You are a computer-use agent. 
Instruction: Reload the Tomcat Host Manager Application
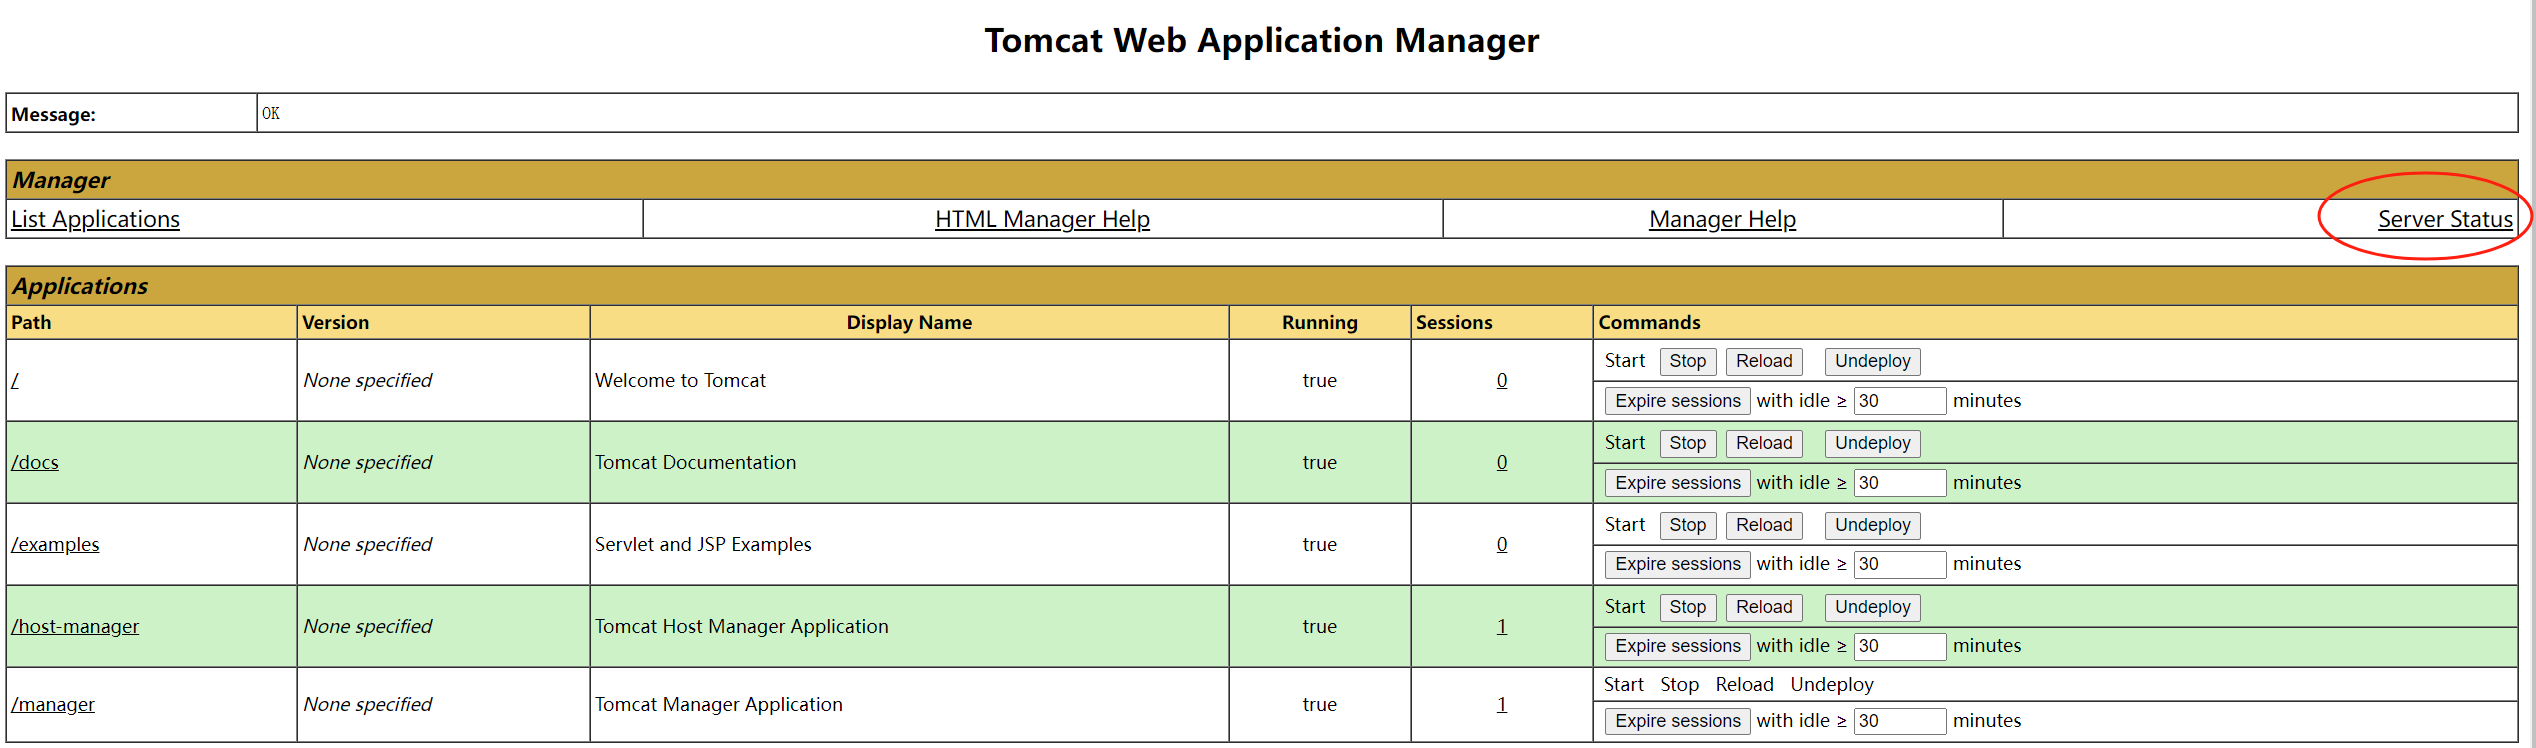click(x=1764, y=607)
